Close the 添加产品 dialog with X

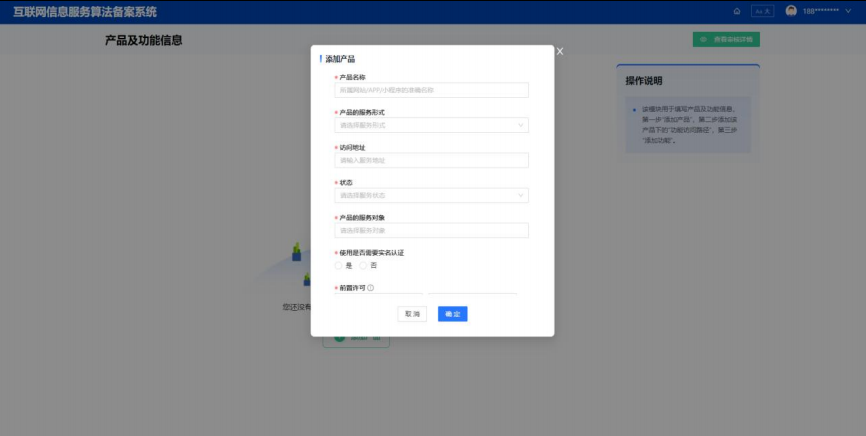coord(560,51)
